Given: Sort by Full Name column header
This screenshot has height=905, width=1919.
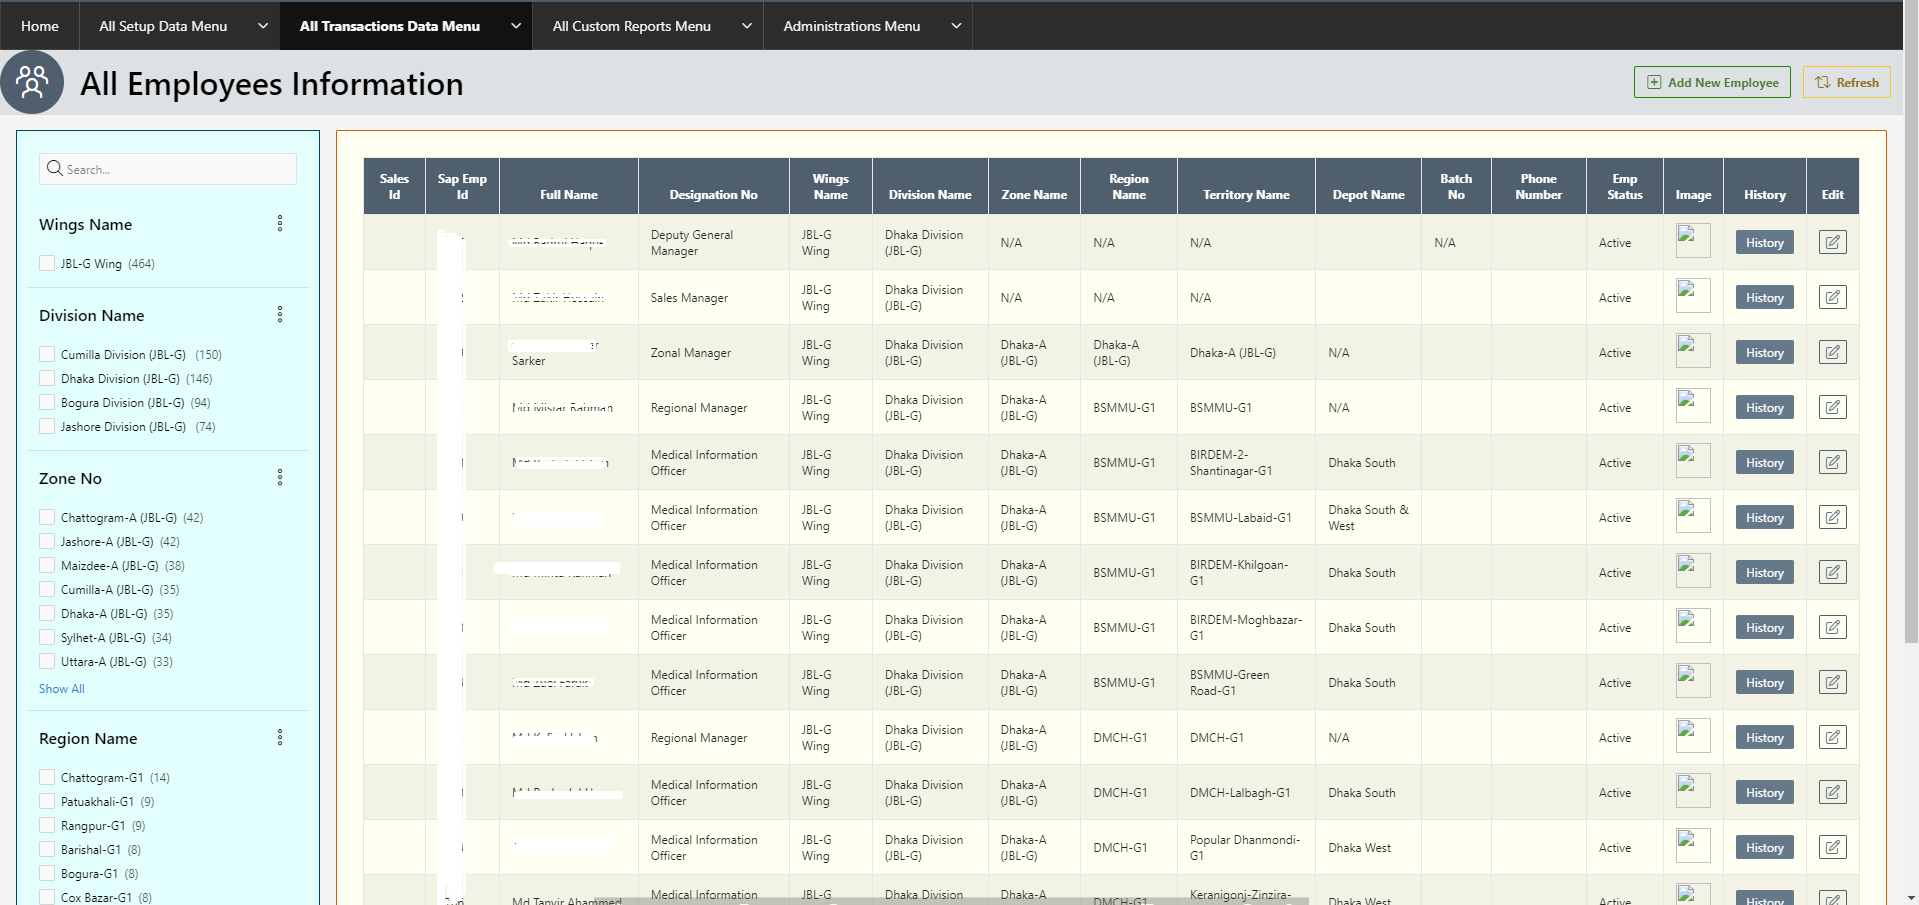Looking at the screenshot, I should pyautogui.click(x=569, y=195).
